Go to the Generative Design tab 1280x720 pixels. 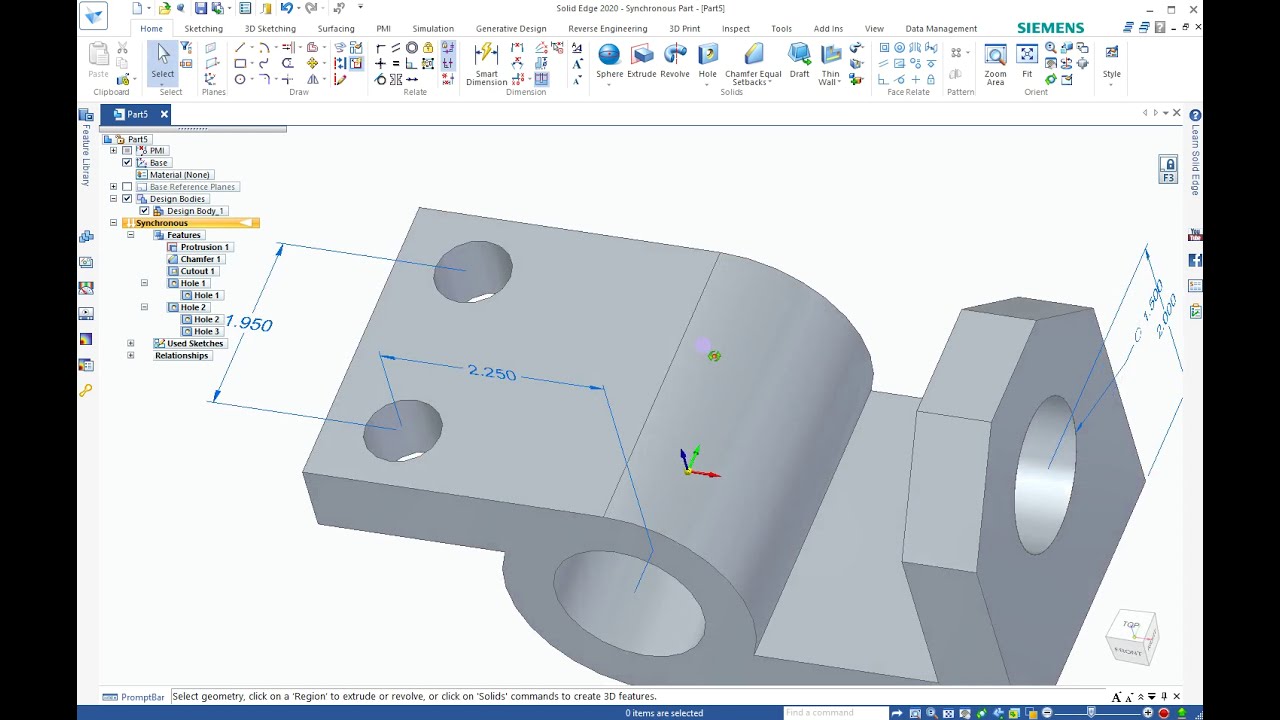coord(511,28)
